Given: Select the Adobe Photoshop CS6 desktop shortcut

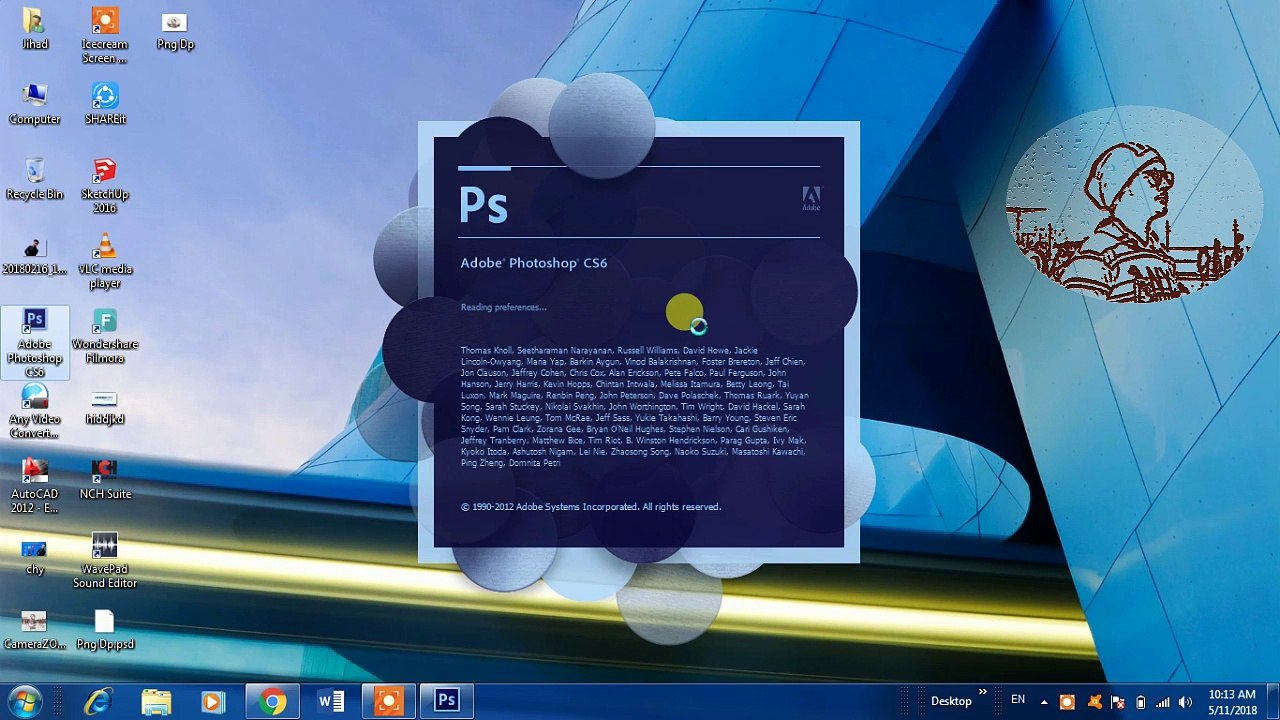Looking at the screenshot, I should coord(35,343).
